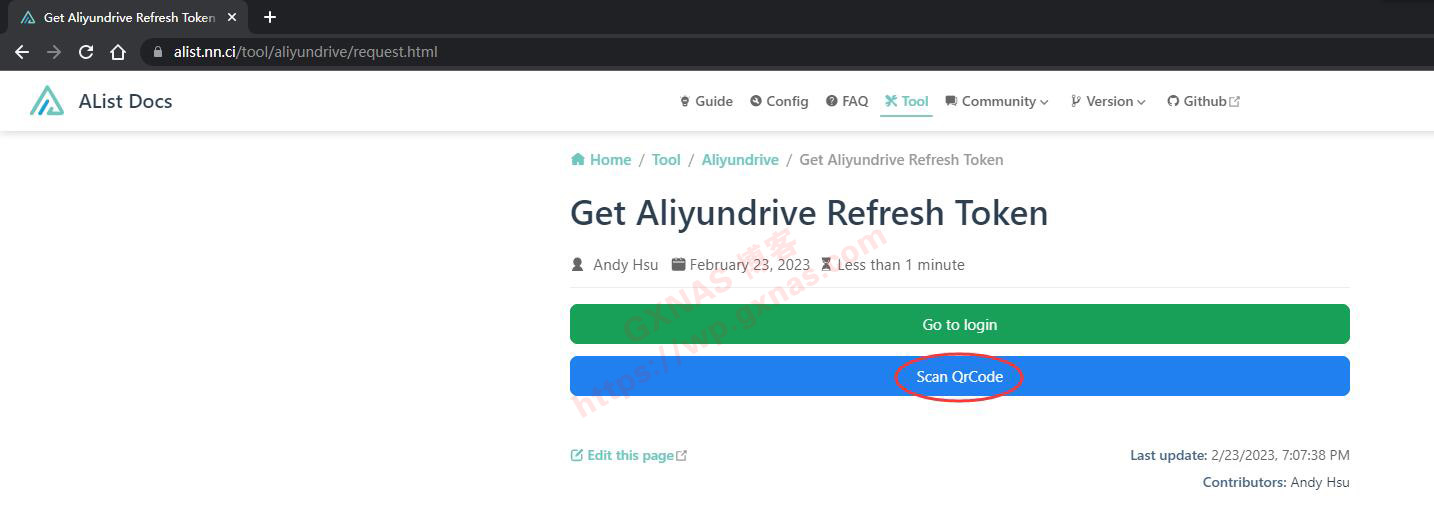The height and width of the screenshot is (521, 1434).
Task: Click the Last update timestamp text
Action: tap(1240, 455)
